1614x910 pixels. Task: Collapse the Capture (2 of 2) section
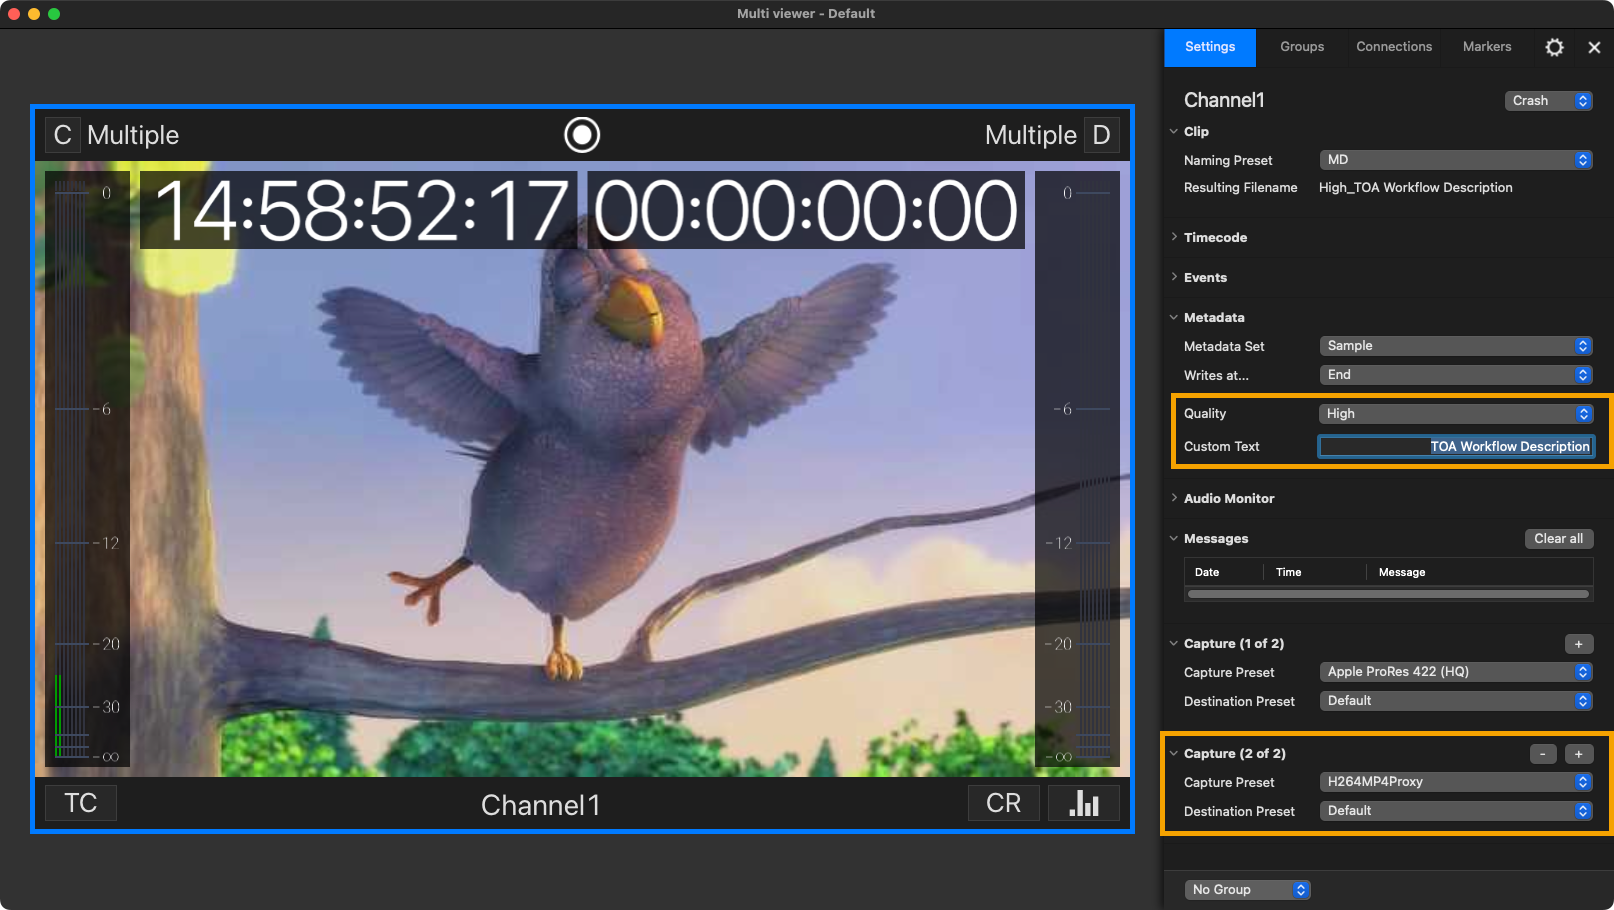tap(1174, 754)
